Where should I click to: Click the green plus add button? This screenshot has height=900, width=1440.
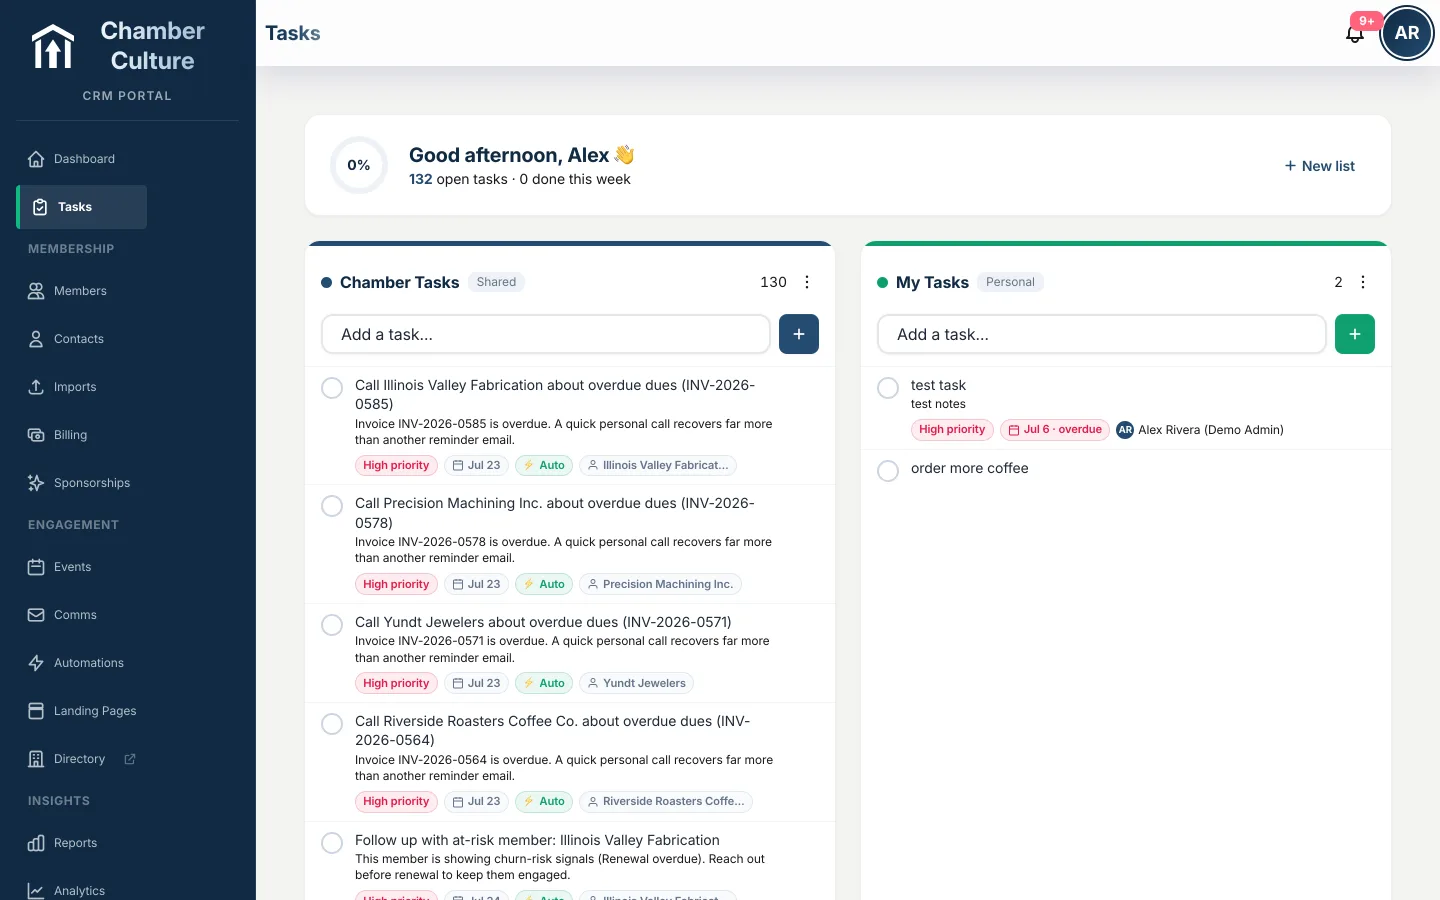[x=1355, y=334]
